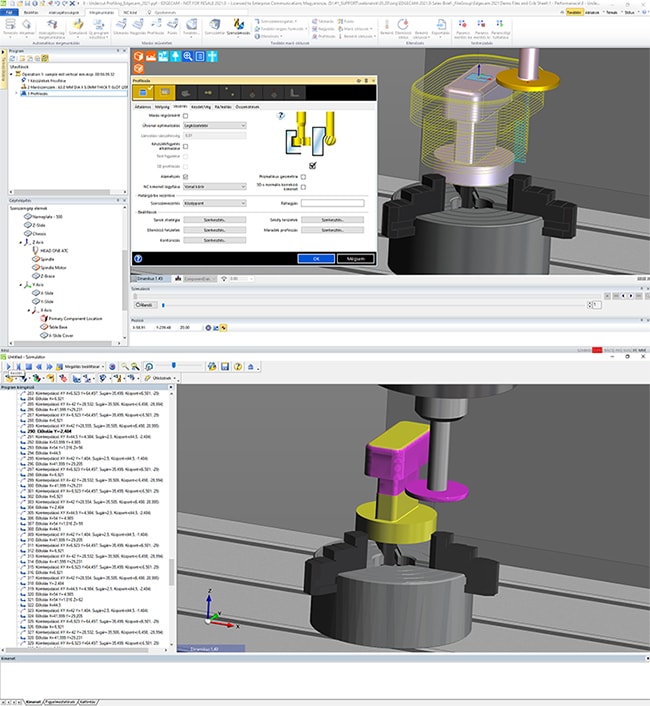Switch to the Kezdet/Vég tab in dialog
This screenshot has width=650, height=706.
coord(201,107)
